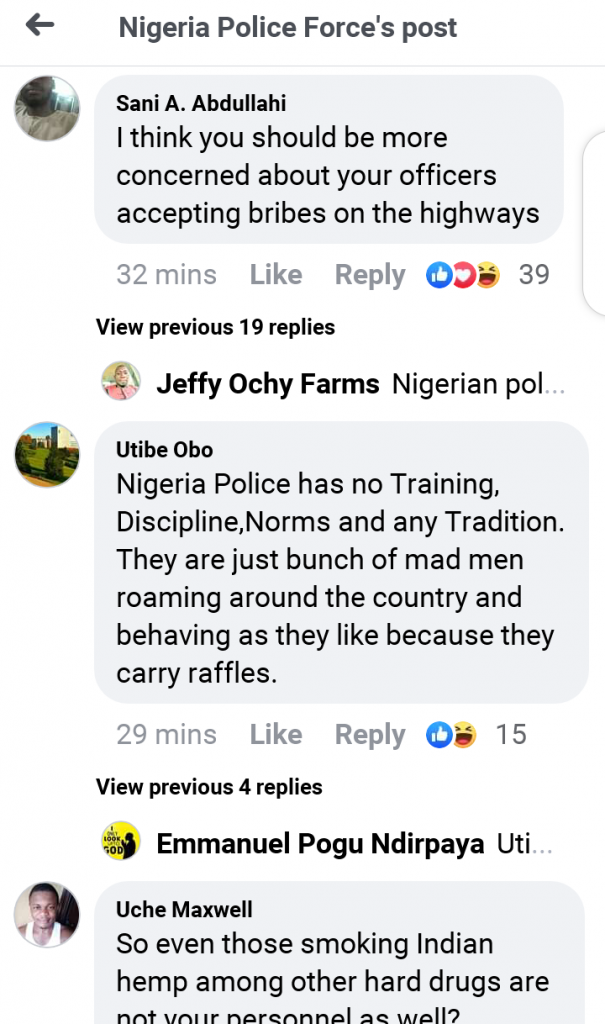Reply to Sani A. Abdullahi's comment
The height and width of the screenshot is (1024, 605).
[370, 275]
